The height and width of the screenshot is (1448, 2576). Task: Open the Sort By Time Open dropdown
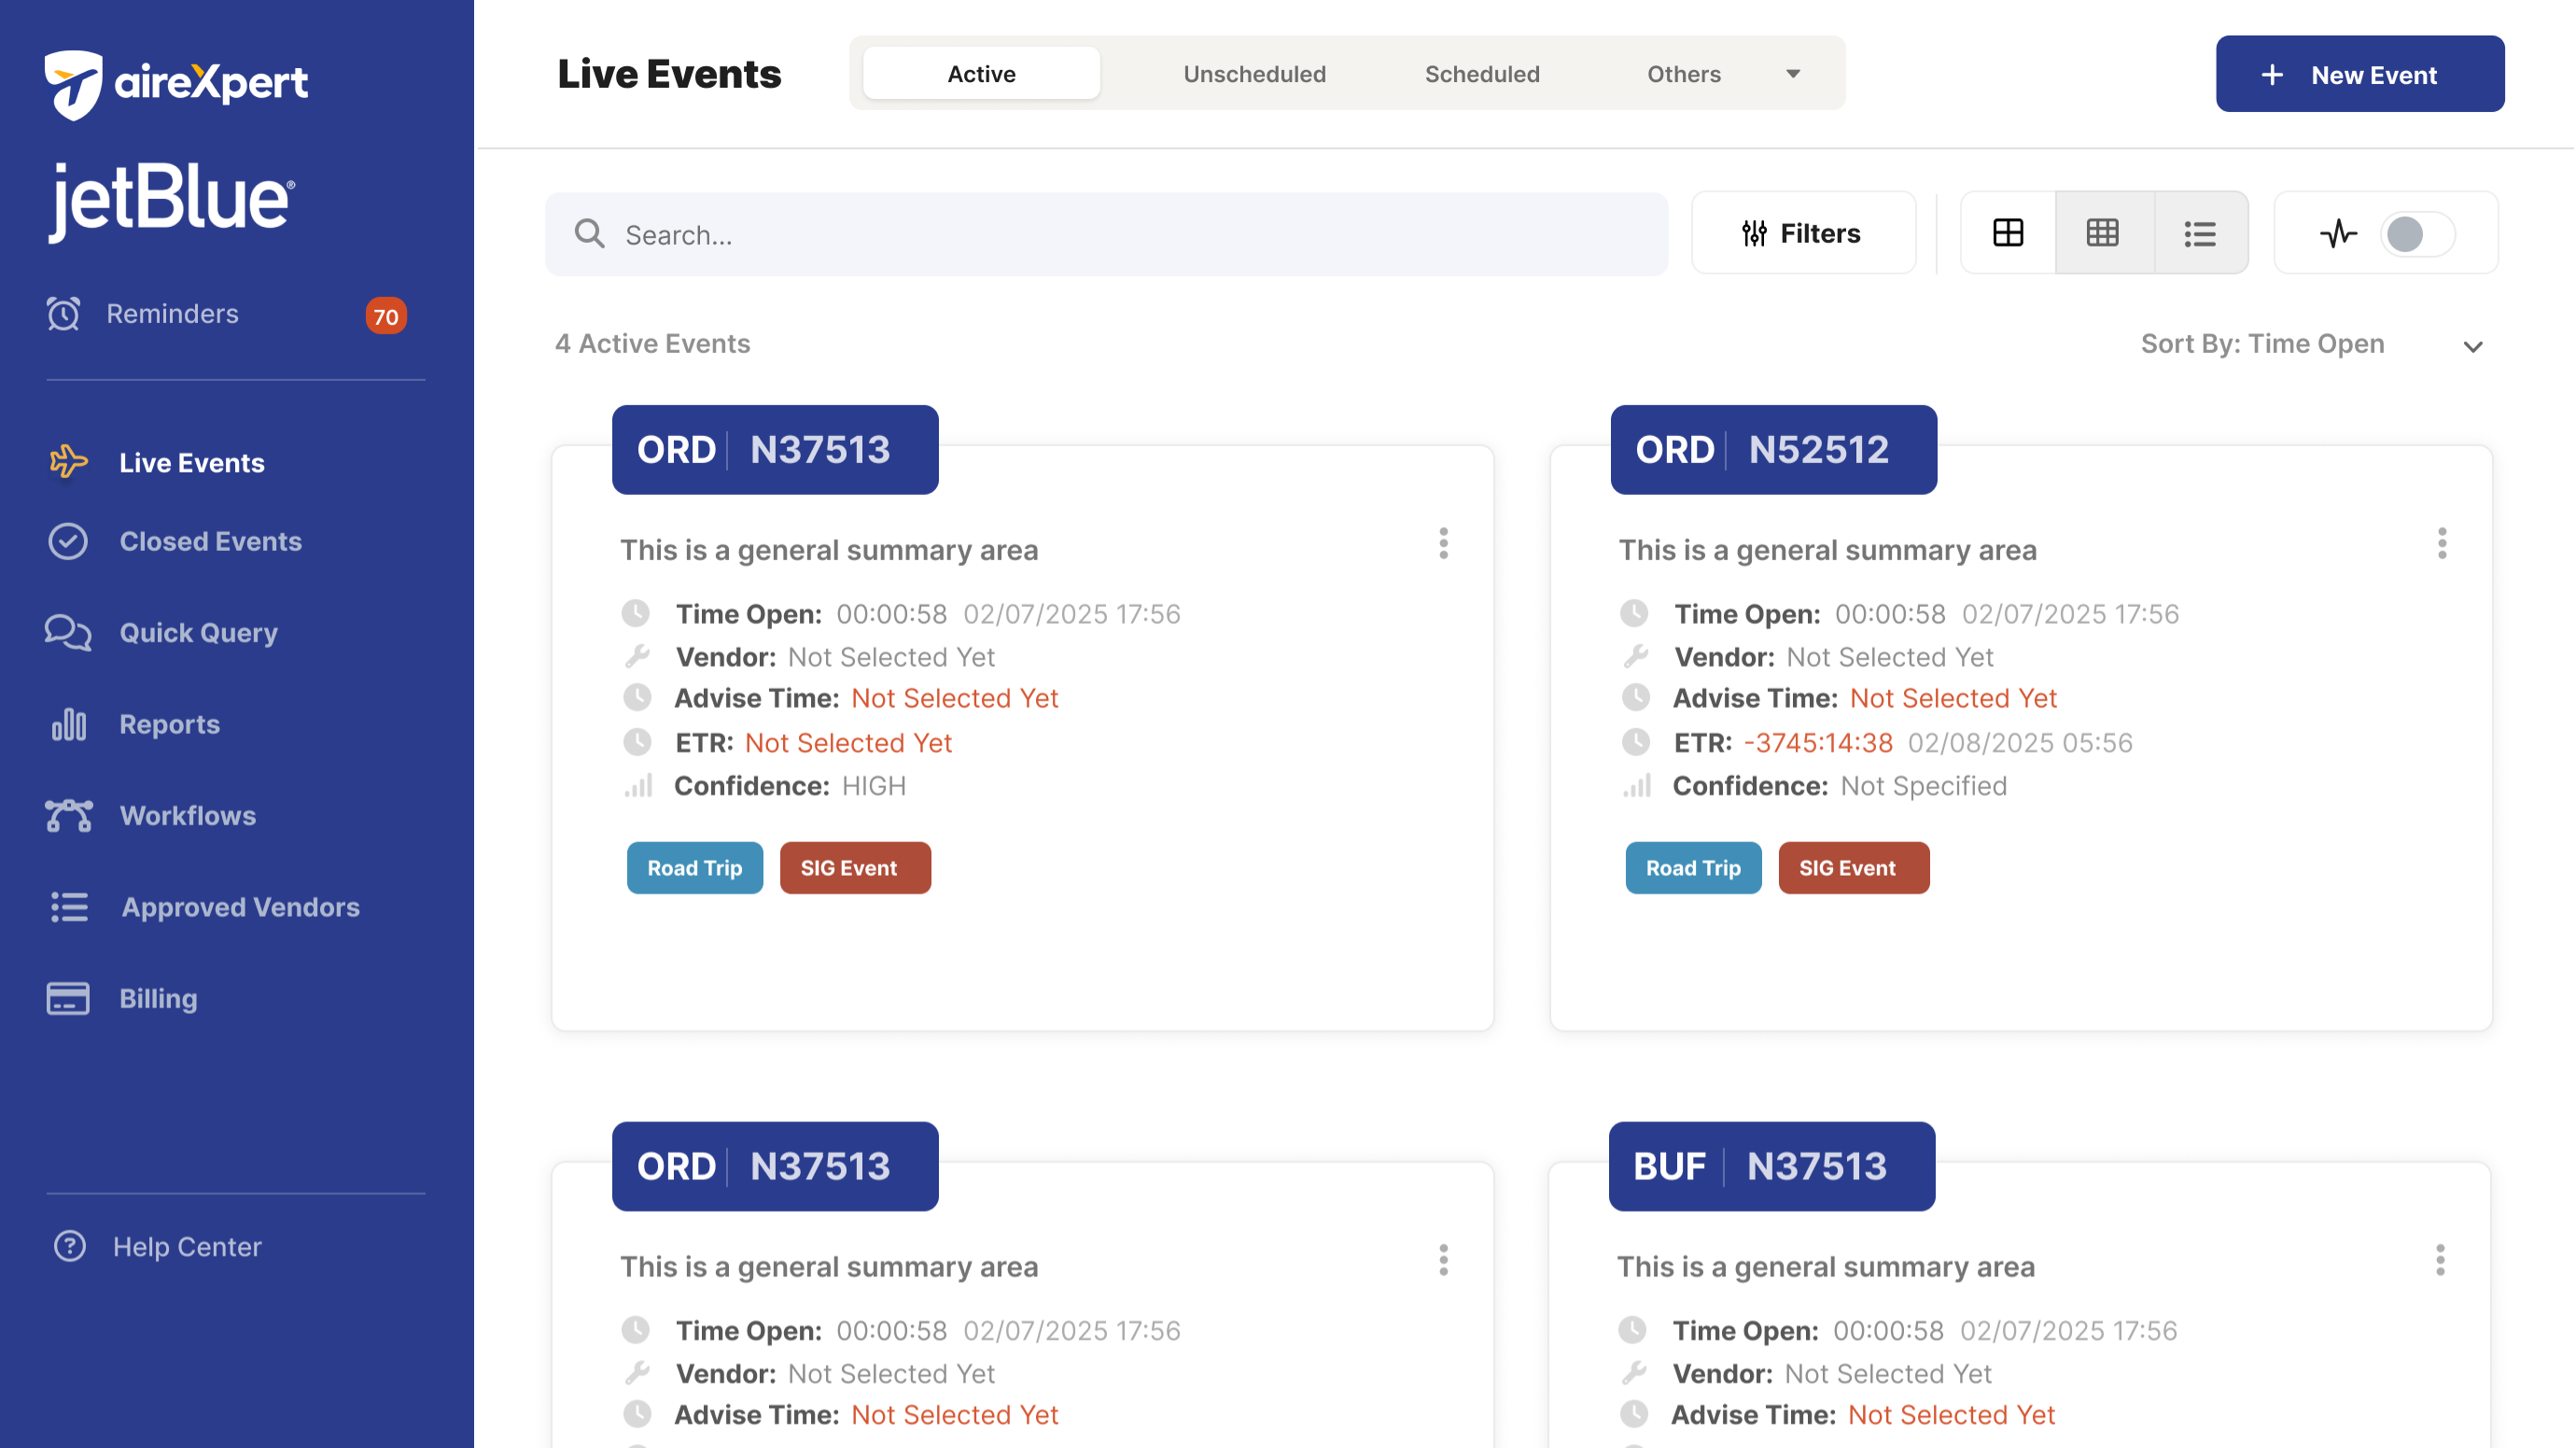[2311, 344]
